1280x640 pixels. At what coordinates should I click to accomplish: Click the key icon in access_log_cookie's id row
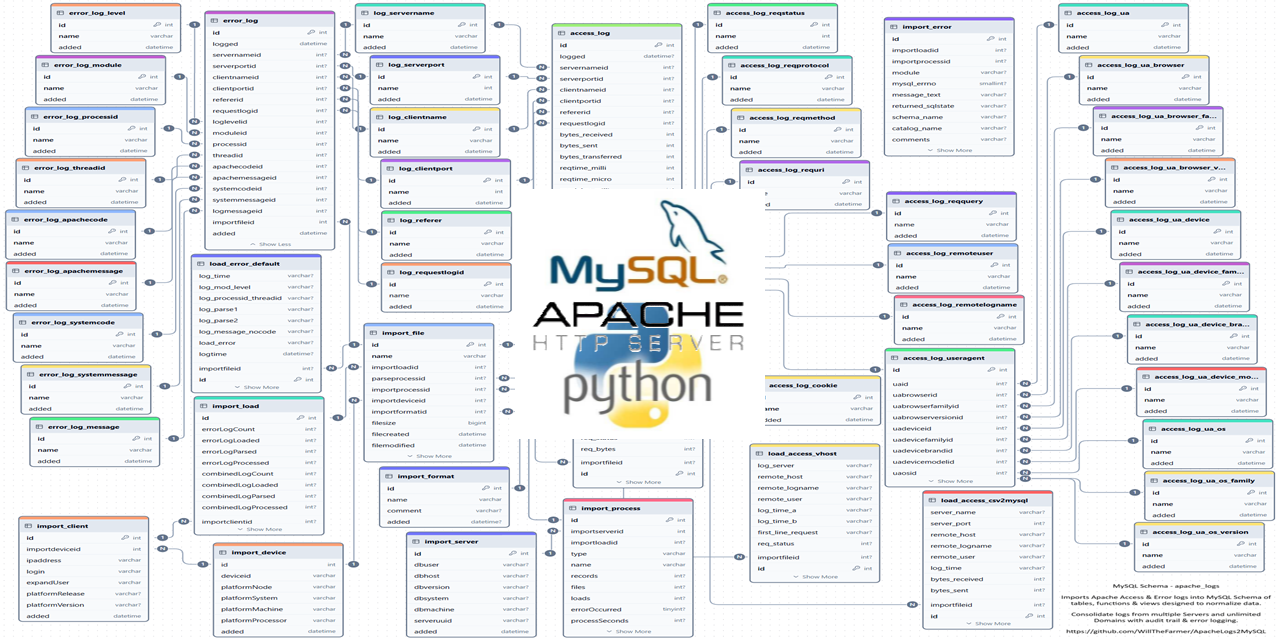(857, 397)
